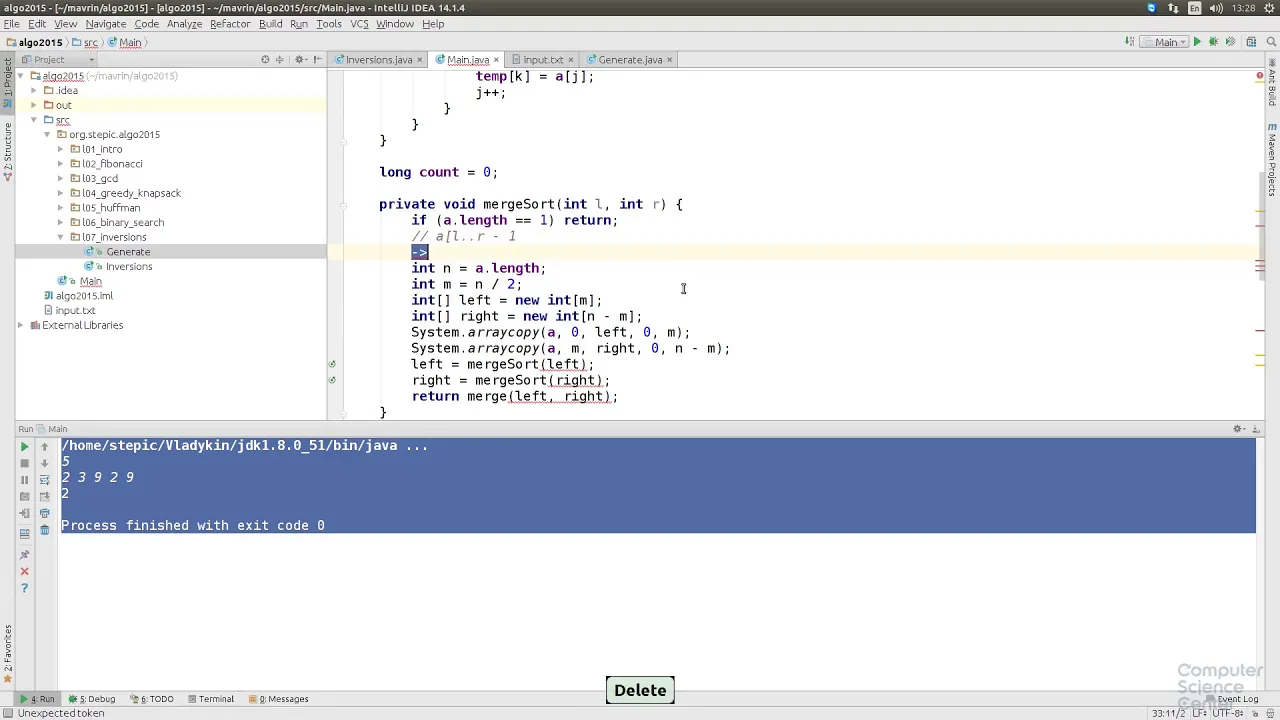Viewport: 1280px width, 720px height.
Task: Click the src breadcrumb in the navigation bar
Action: [x=85, y=42]
